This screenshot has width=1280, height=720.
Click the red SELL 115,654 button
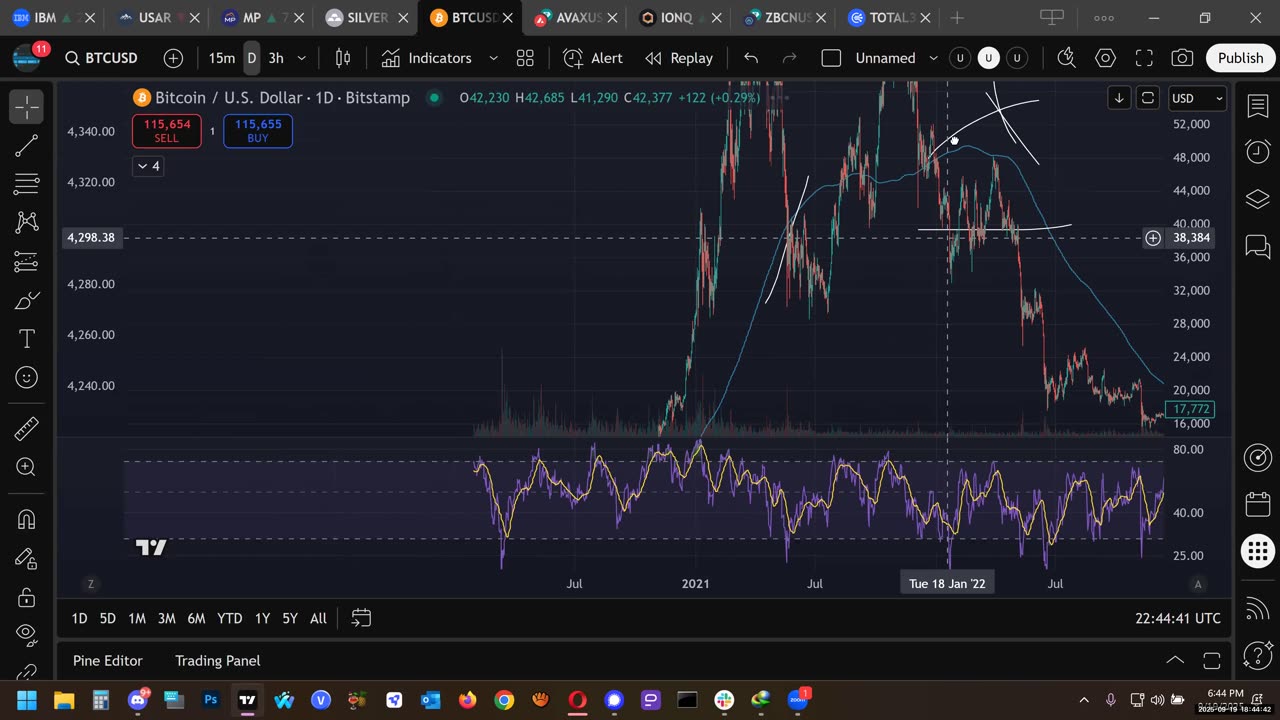(166, 131)
